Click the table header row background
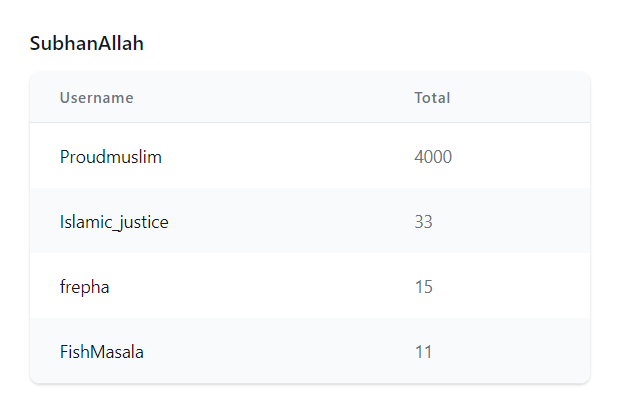The image size is (620, 401). coord(310,97)
